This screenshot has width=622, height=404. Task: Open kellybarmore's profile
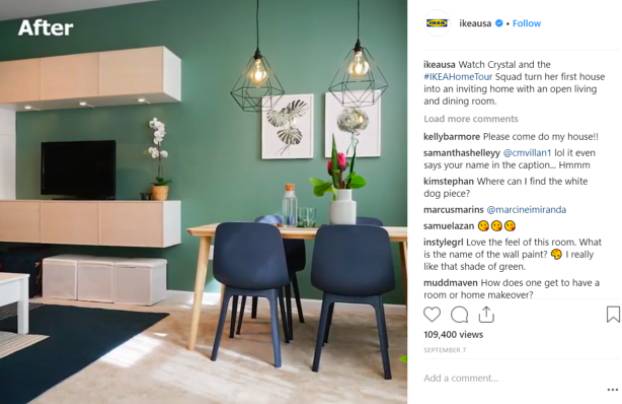pyautogui.click(x=452, y=137)
